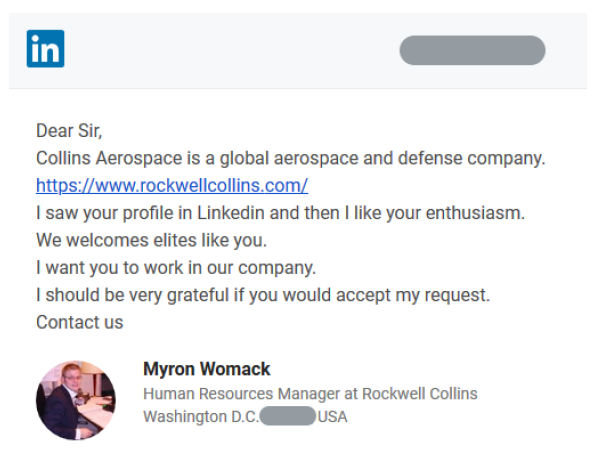Image resolution: width=601 pixels, height=454 pixels.
Task: Open Myron Womack's profile photo
Action: [x=76, y=400]
